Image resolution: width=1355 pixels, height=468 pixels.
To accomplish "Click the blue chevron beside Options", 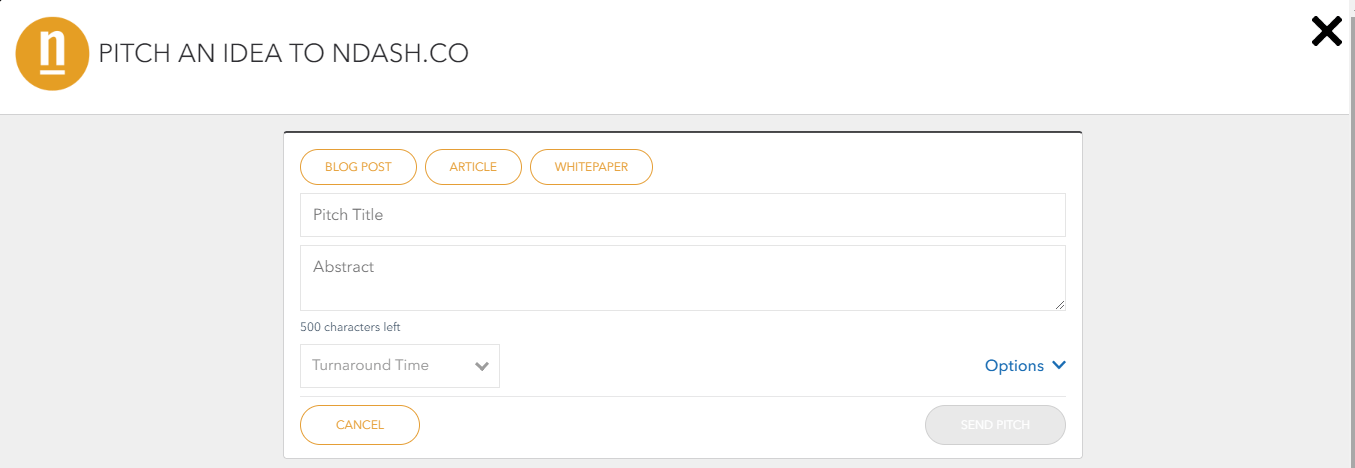I will [x=1059, y=366].
